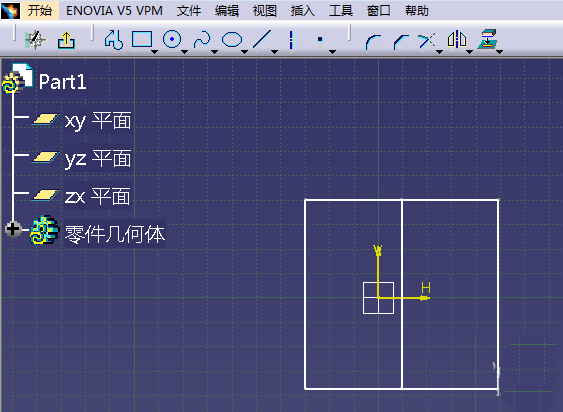The height and width of the screenshot is (412, 563).
Task: Select the bottom edge of the large rectangle
Action: tap(401, 389)
